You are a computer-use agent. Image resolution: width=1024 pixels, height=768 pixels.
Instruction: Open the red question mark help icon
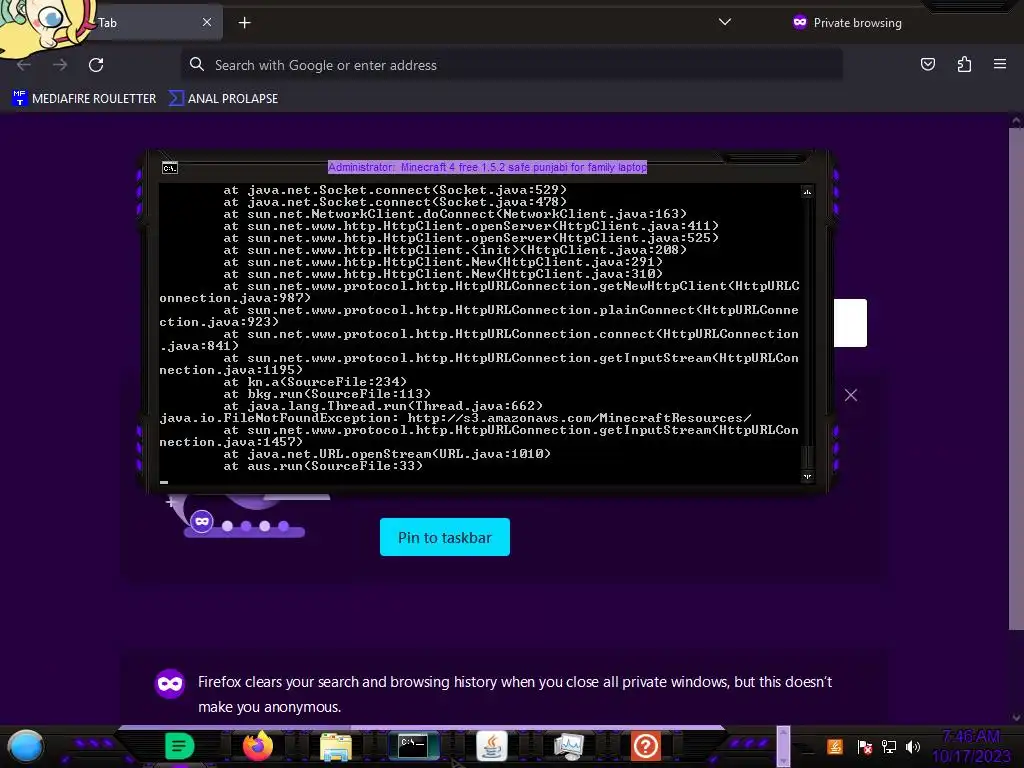coord(646,746)
